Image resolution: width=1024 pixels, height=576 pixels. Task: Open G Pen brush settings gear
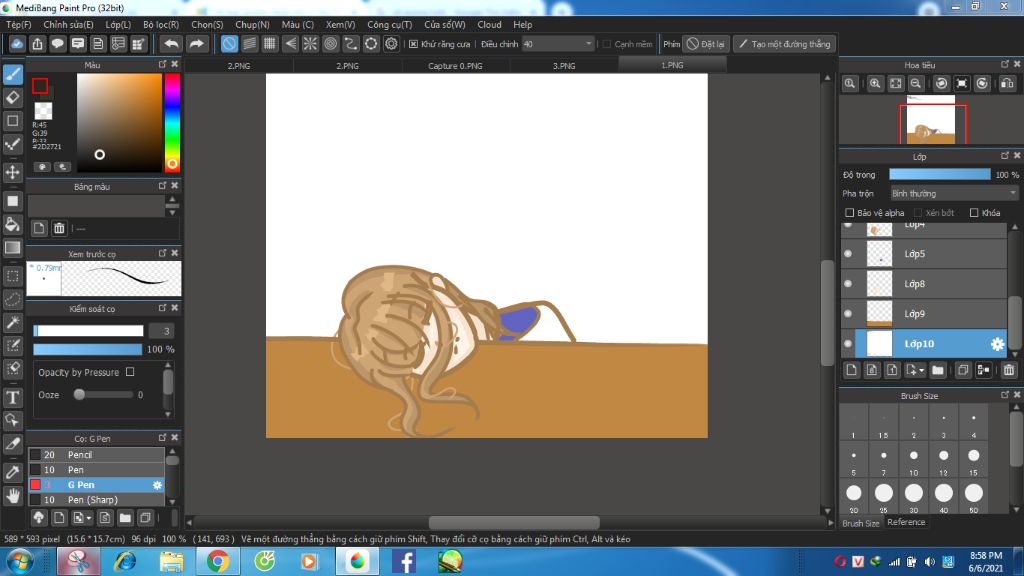pos(157,485)
